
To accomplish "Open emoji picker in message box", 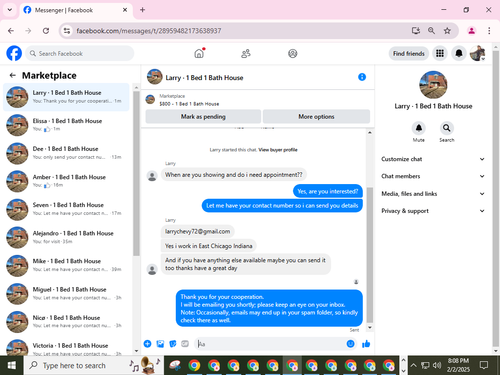I will point(350,344).
